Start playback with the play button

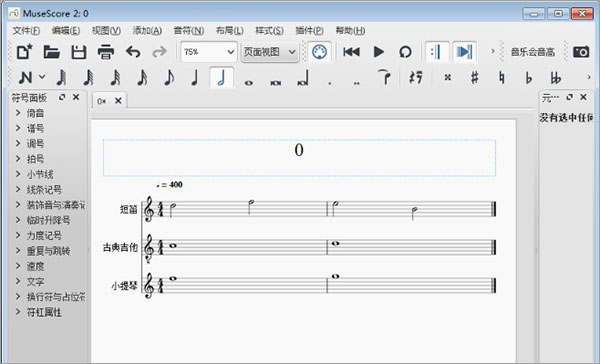[378, 52]
